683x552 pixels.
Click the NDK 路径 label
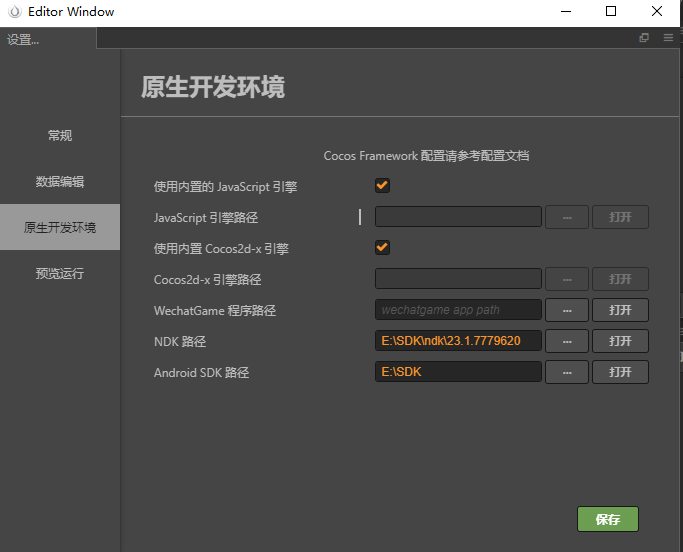point(180,342)
